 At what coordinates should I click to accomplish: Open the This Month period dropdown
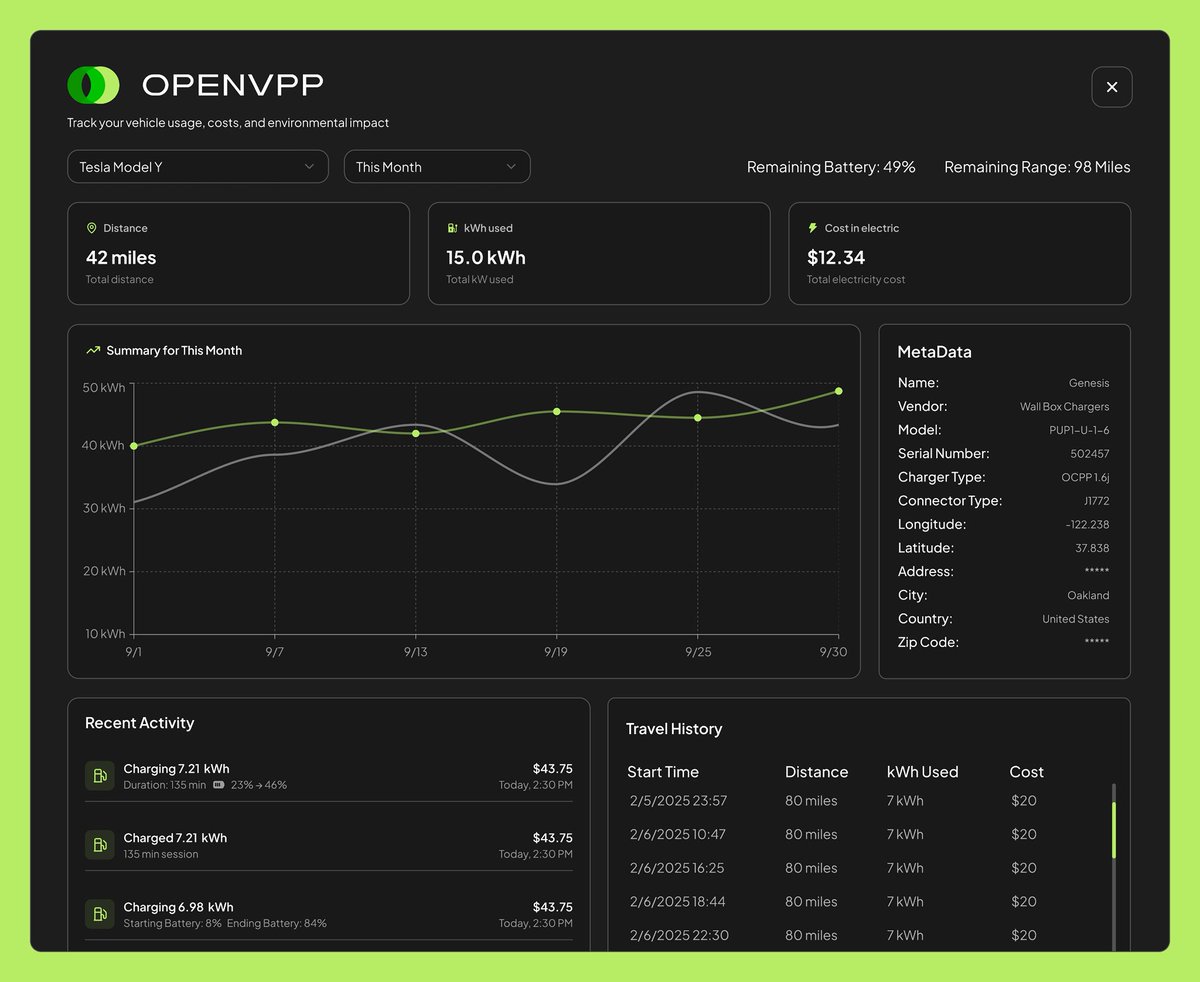[x=437, y=167]
